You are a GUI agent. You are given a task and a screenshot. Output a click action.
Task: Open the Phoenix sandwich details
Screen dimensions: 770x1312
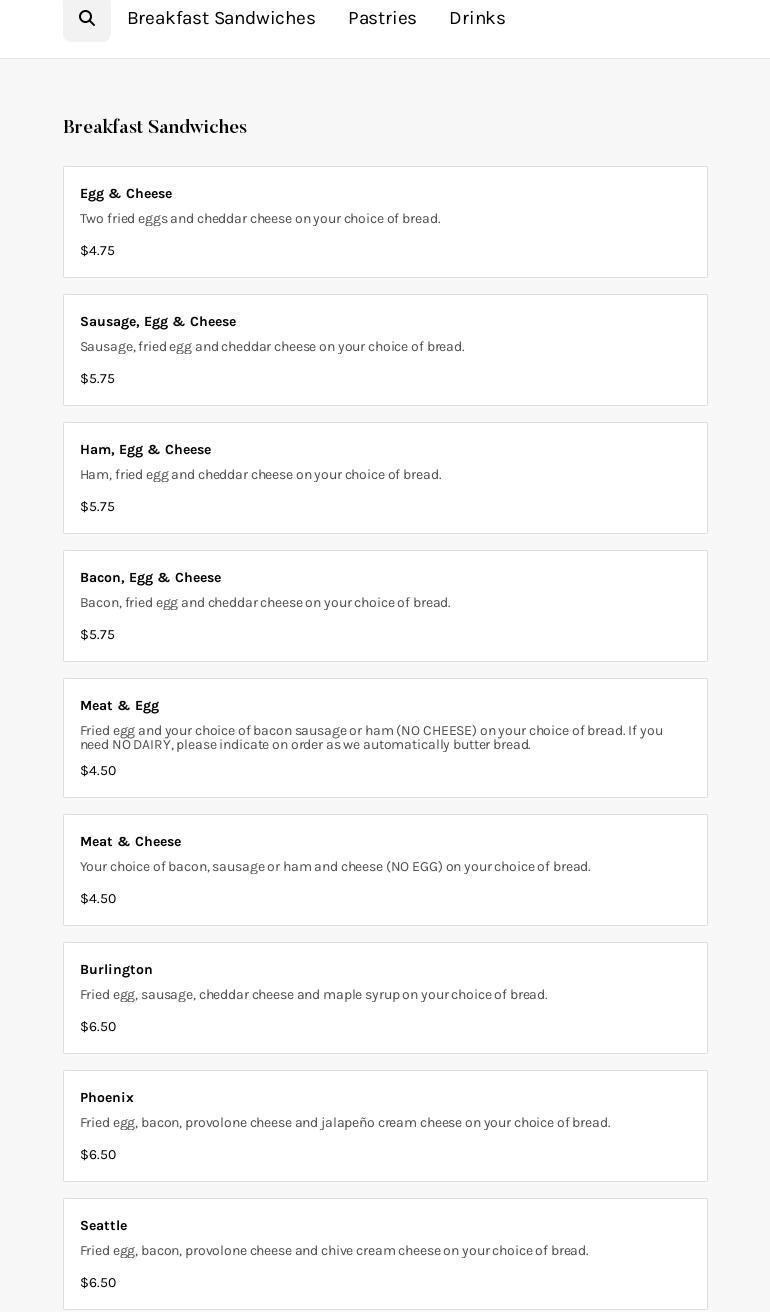click(x=106, y=1098)
